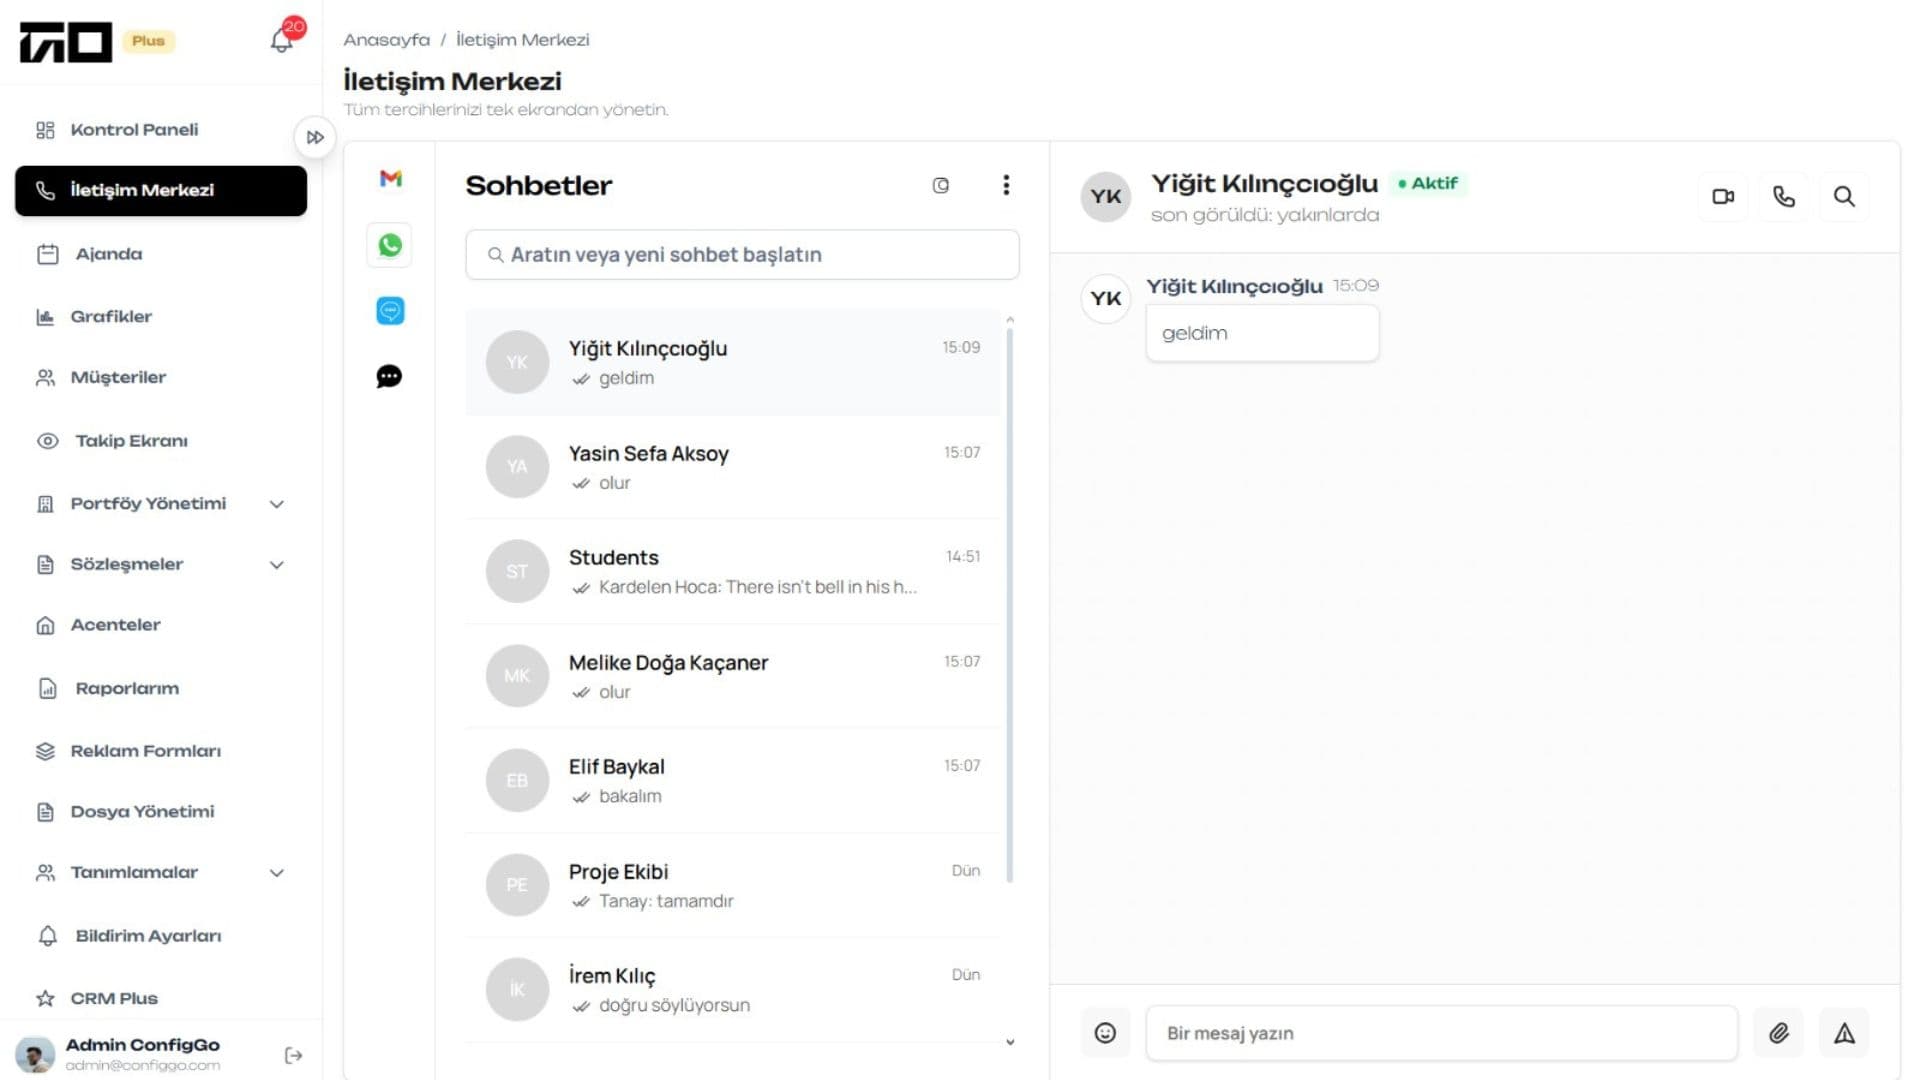Open the emoji picker in the message bar
Screen dimensions: 1920x1080
click(x=1105, y=1032)
